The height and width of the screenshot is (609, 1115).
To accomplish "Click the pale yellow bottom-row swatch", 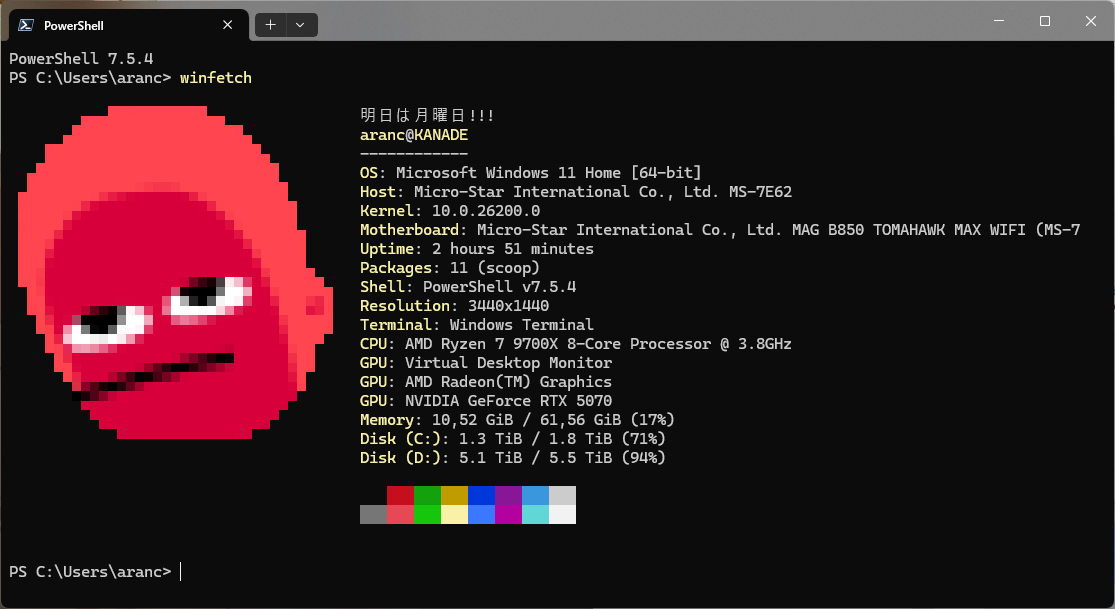I will [454, 514].
